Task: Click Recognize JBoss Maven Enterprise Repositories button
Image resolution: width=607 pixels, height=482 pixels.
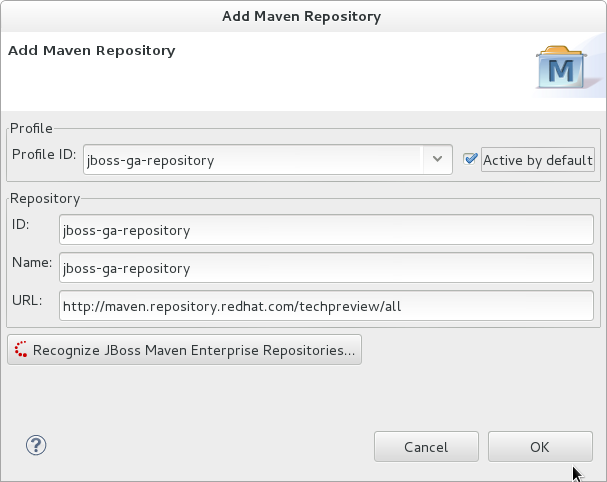Action: tap(184, 350)
